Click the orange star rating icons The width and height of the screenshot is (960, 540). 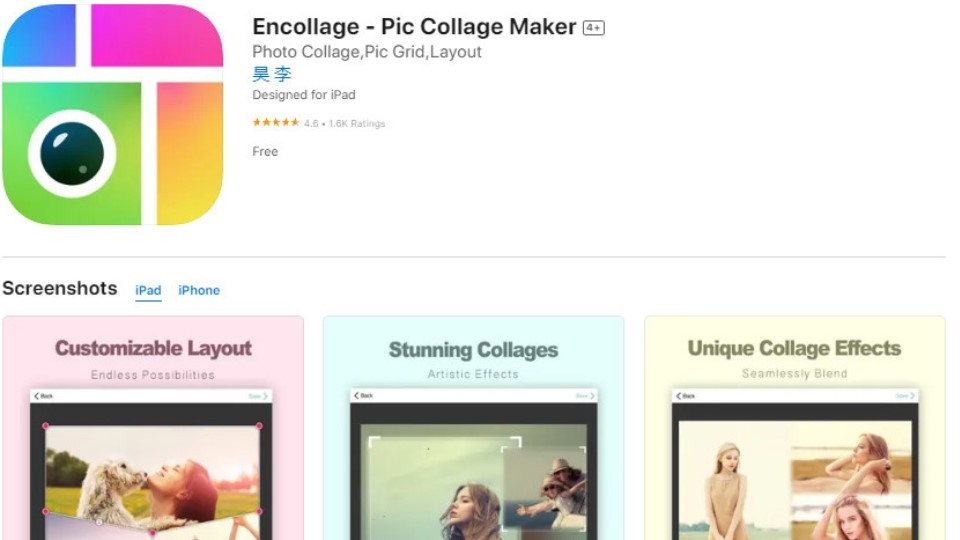275,123
